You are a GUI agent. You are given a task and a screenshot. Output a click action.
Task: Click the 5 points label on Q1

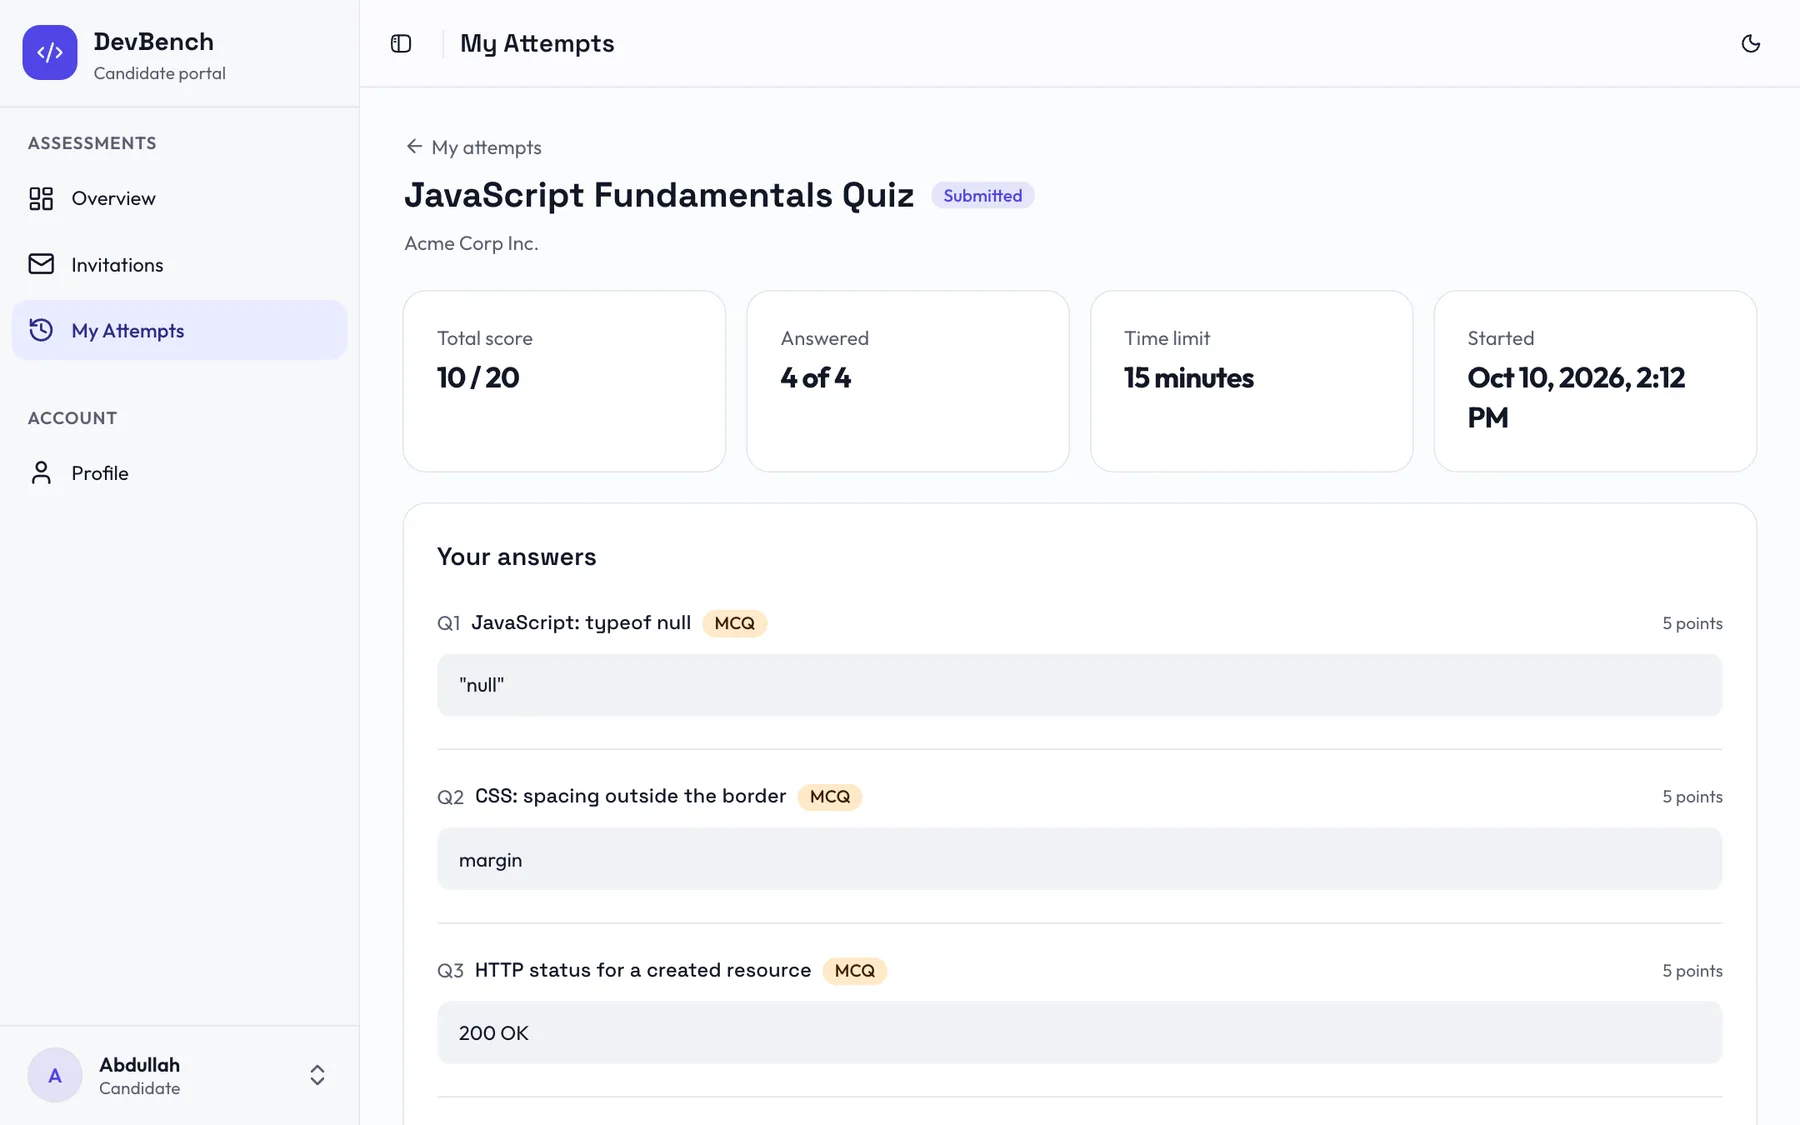pos(1692,623)
